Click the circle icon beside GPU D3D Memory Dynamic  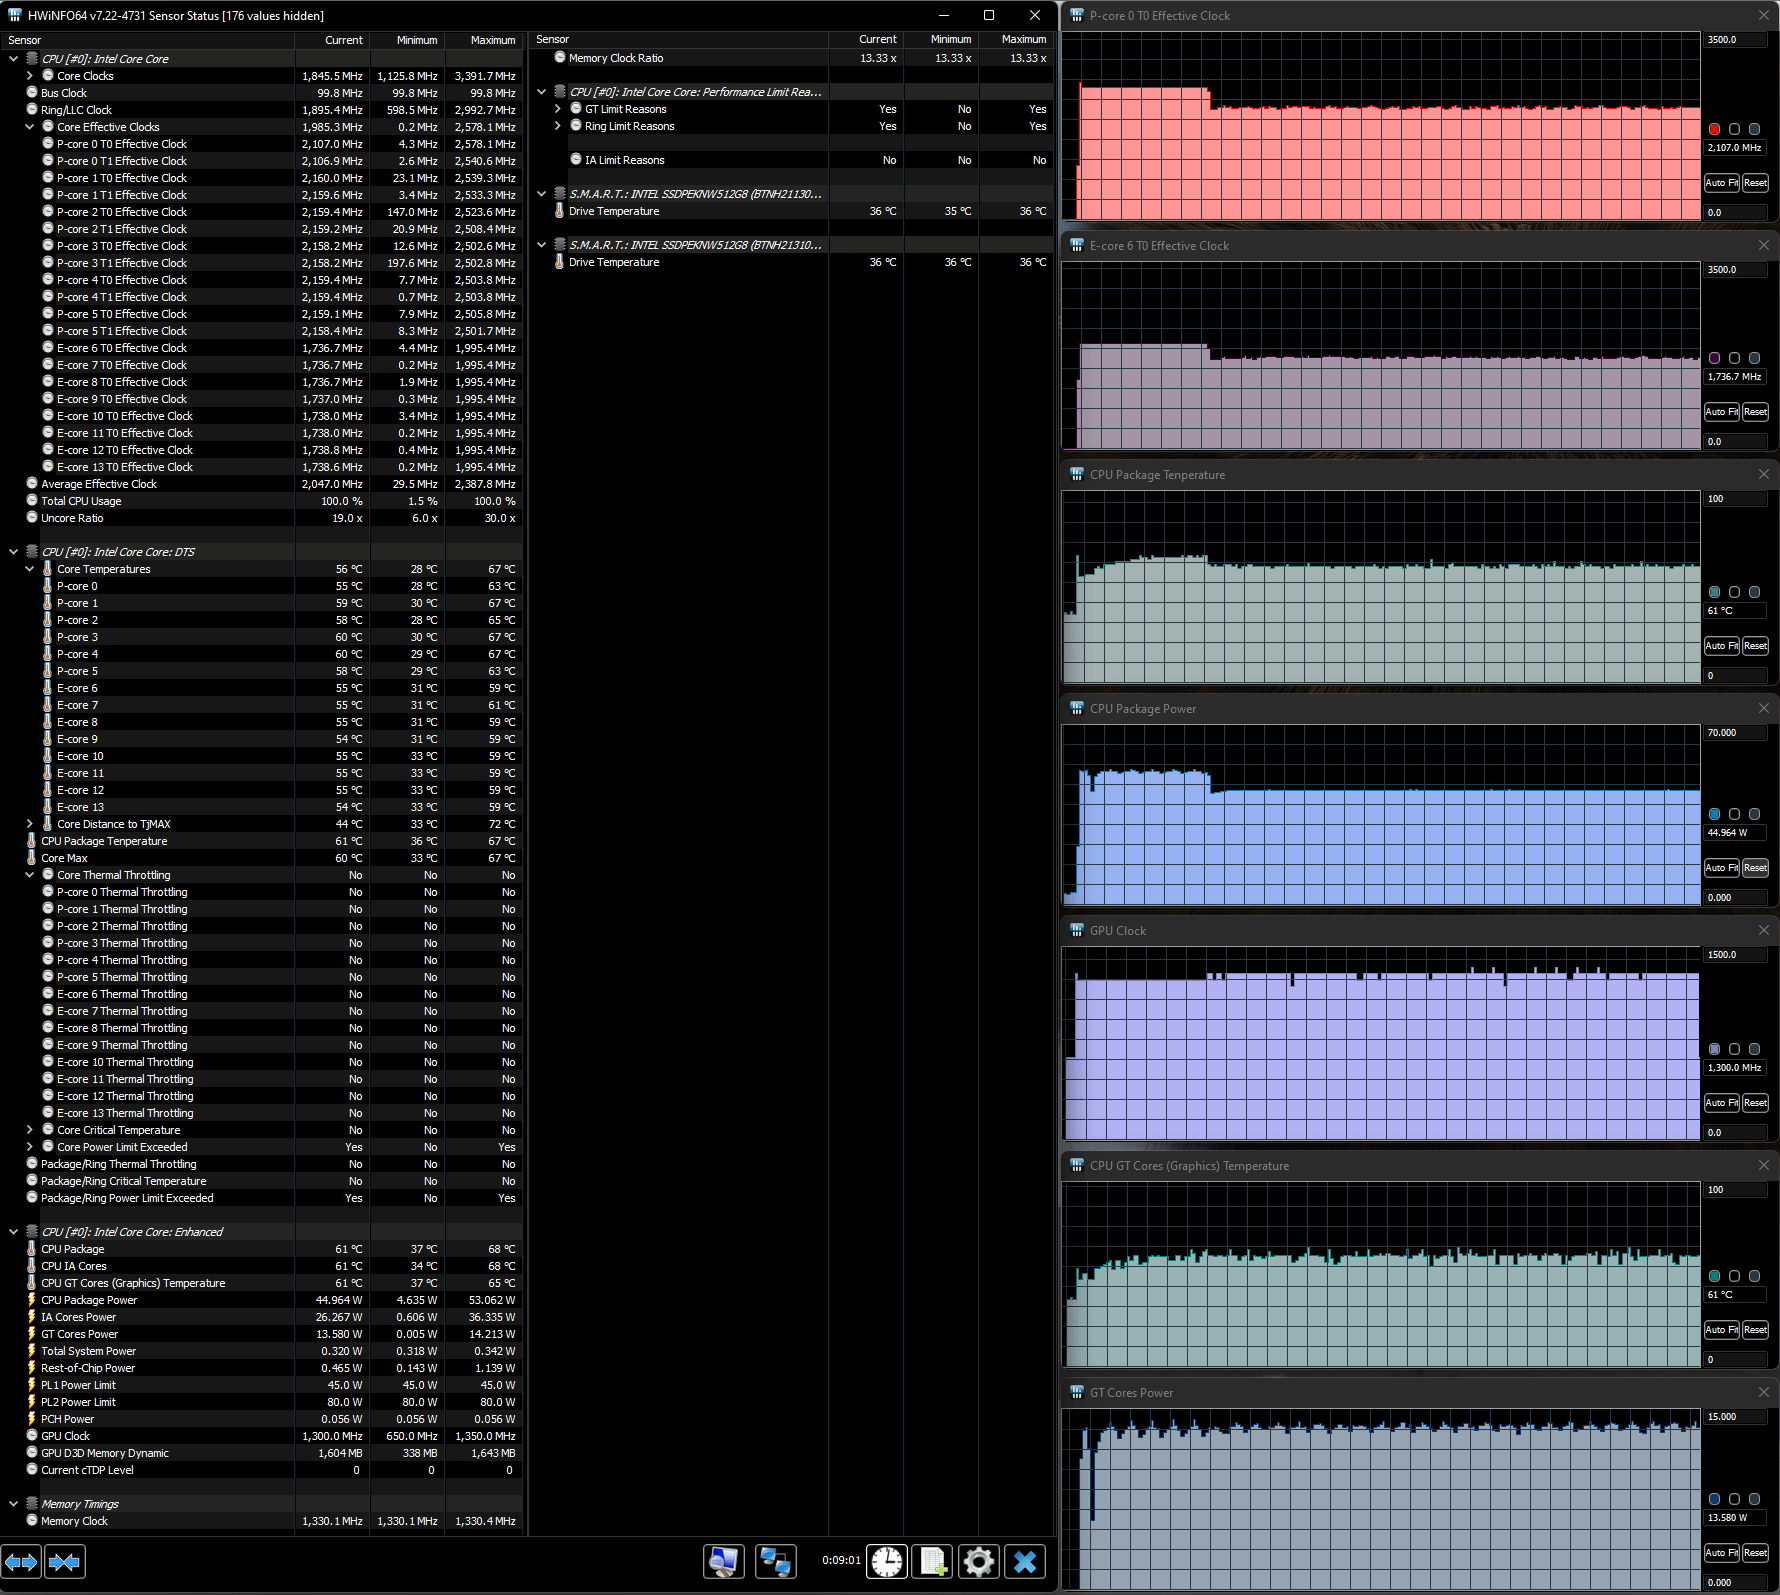point(32,1453)
